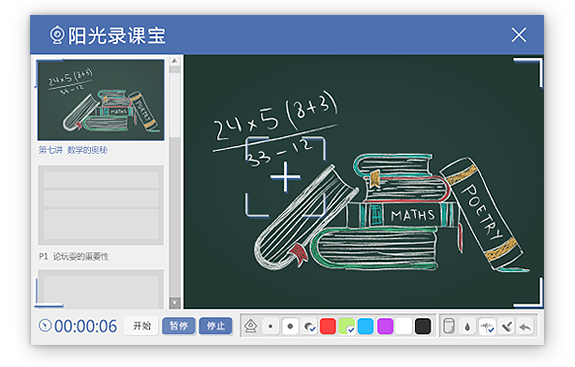Viewport: 575px width, 367px height.
Task: Click the slide list scrollbar down arrow
Action: point(175,303)
